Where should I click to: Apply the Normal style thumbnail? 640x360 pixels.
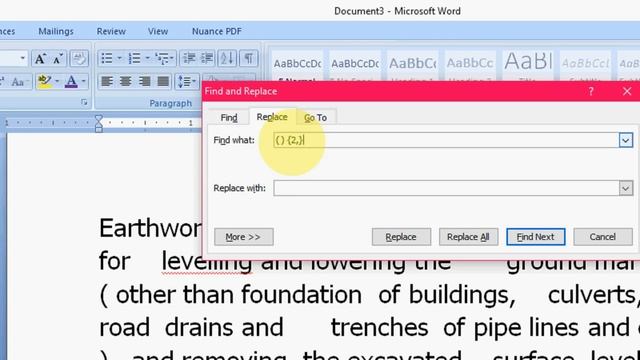tap(297, 67)
